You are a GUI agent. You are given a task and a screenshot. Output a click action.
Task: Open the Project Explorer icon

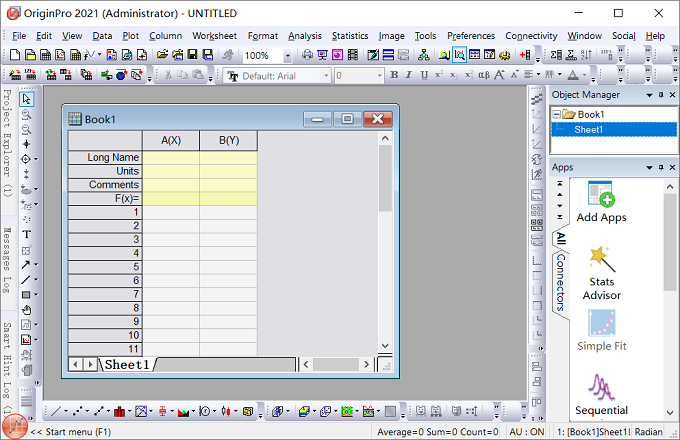(444, 55)
